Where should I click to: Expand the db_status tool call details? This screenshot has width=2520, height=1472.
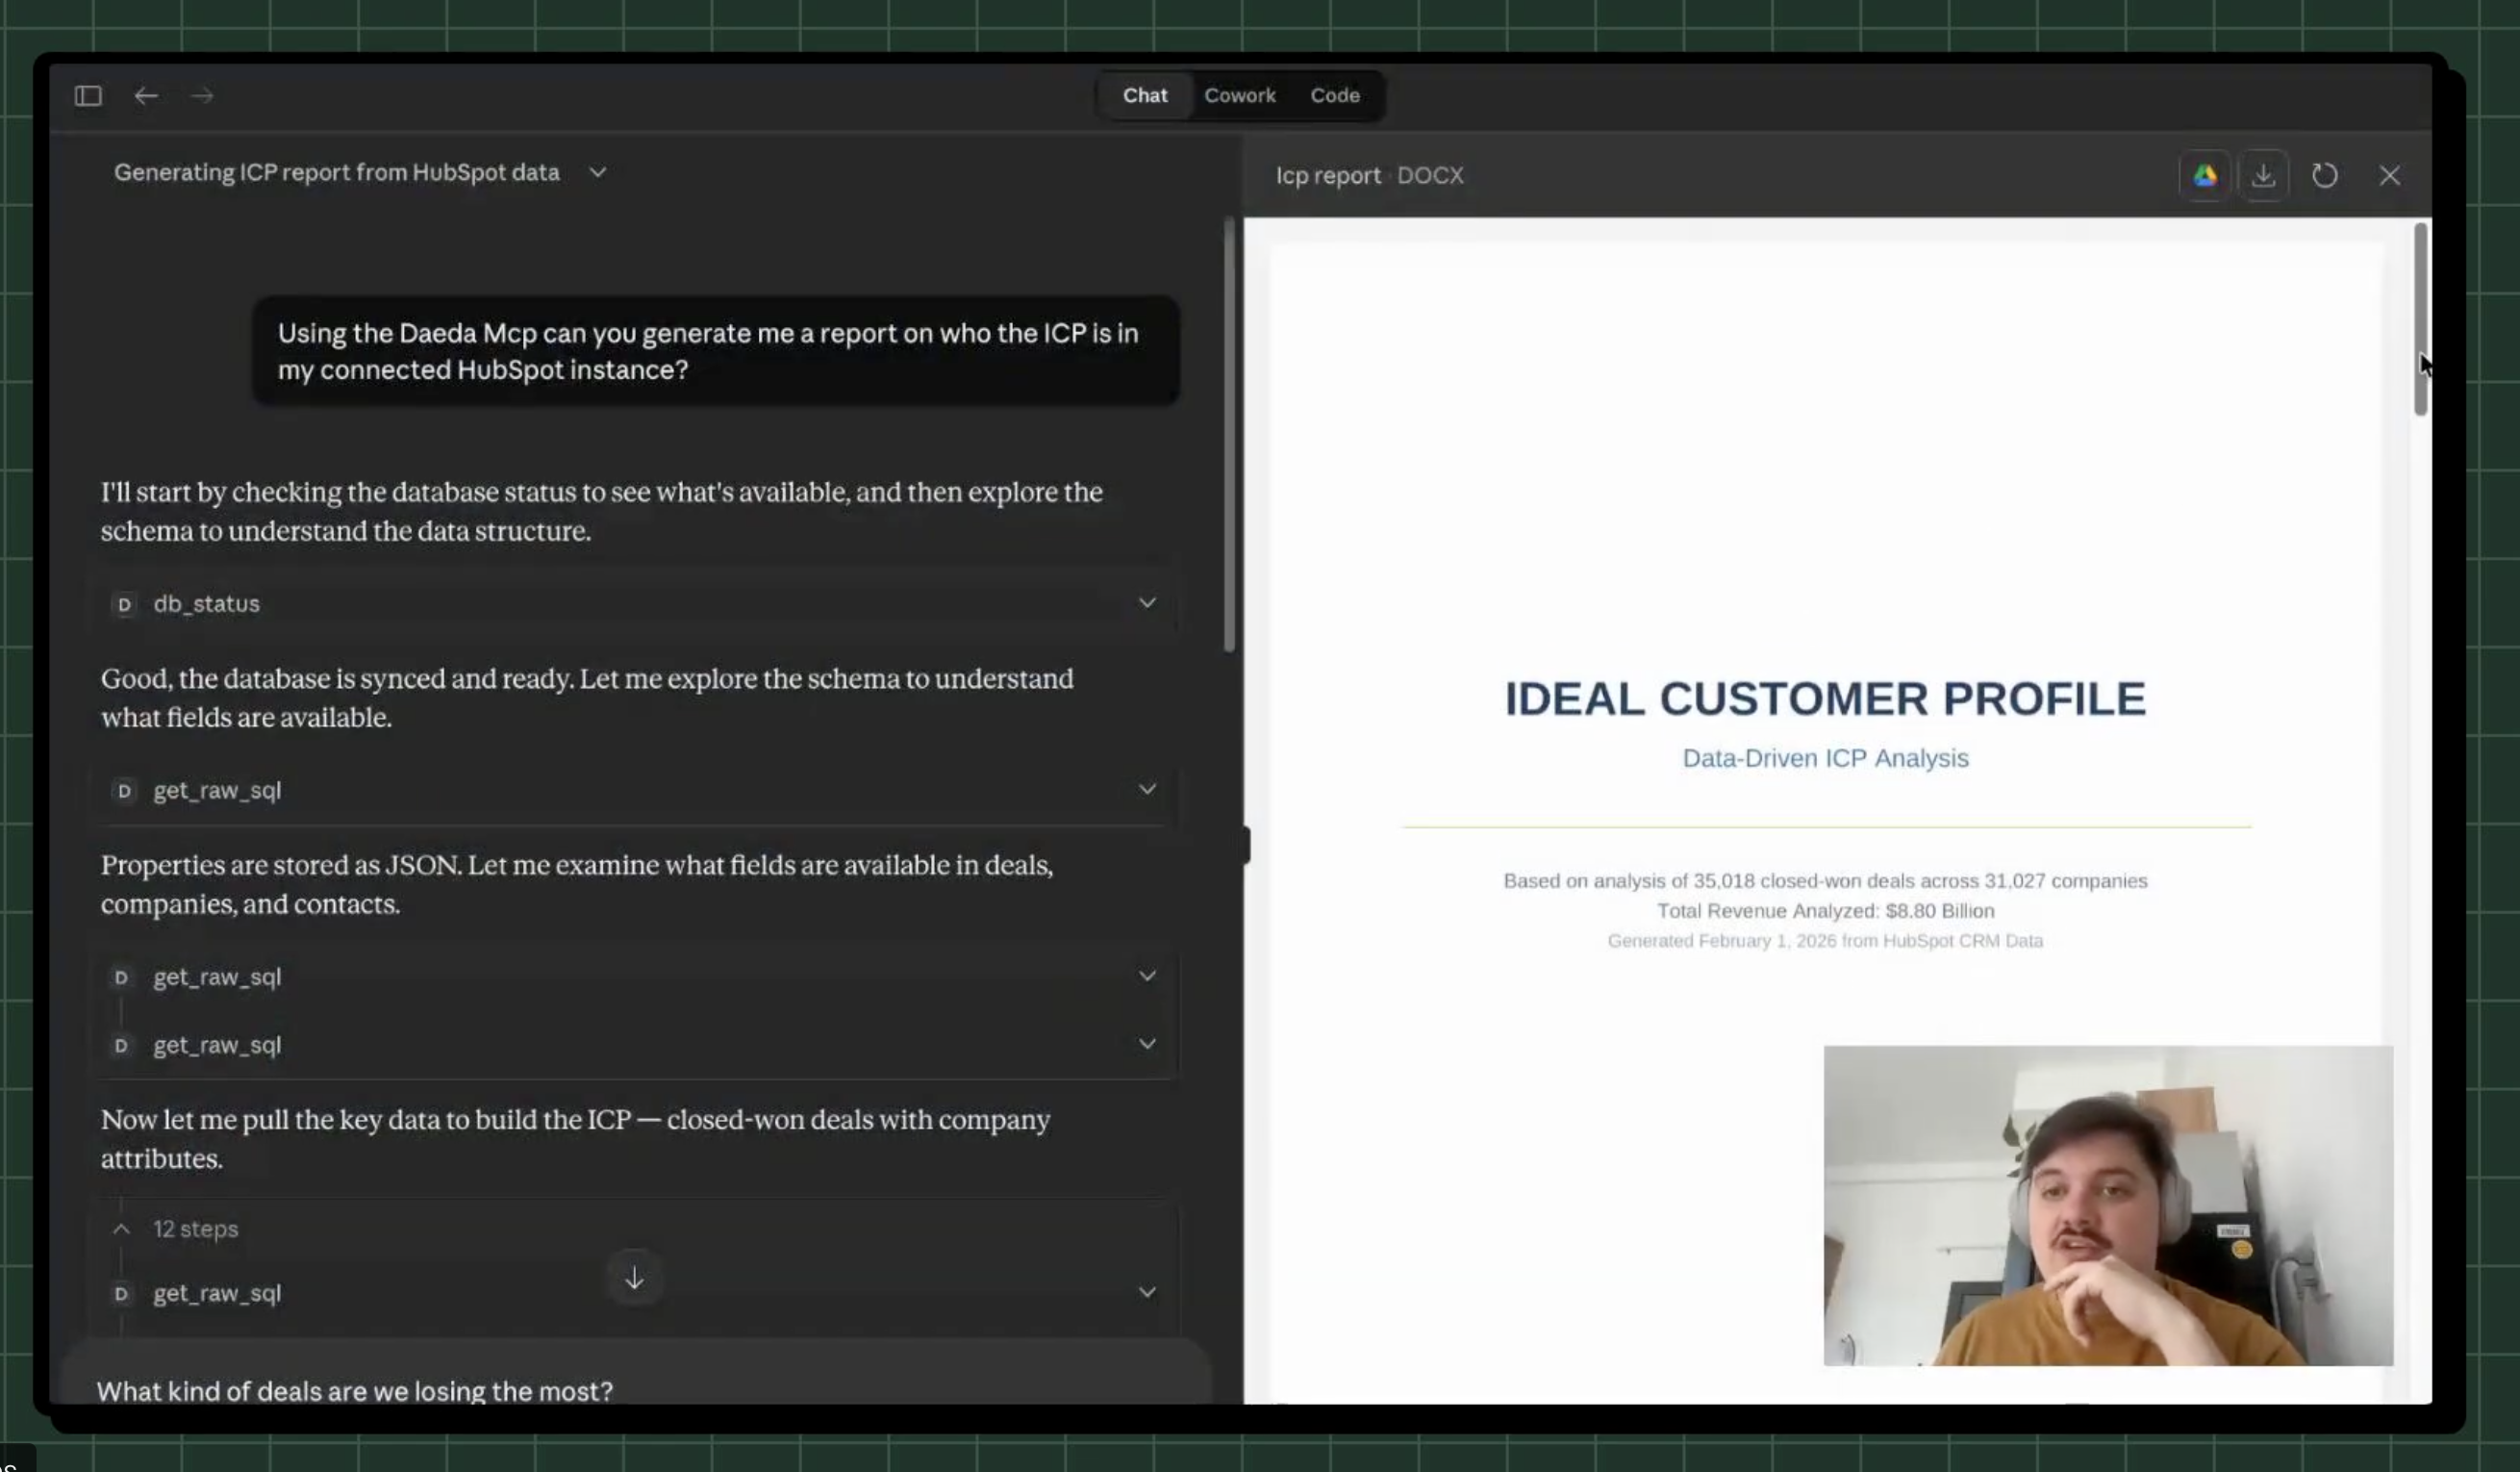tap(1148, 602)
